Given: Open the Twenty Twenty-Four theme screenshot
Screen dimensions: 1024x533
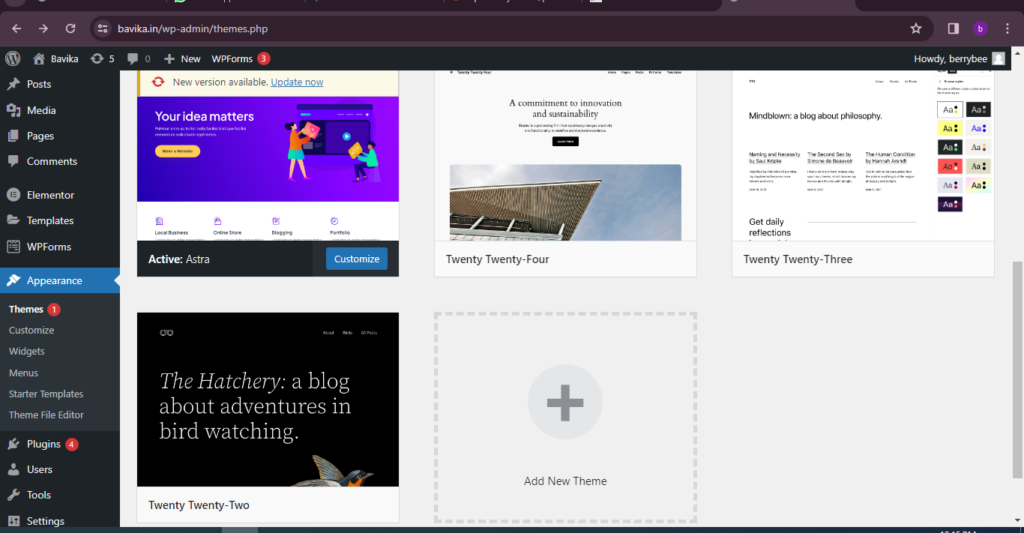Looking at the screenshot, I should (566, 155).
